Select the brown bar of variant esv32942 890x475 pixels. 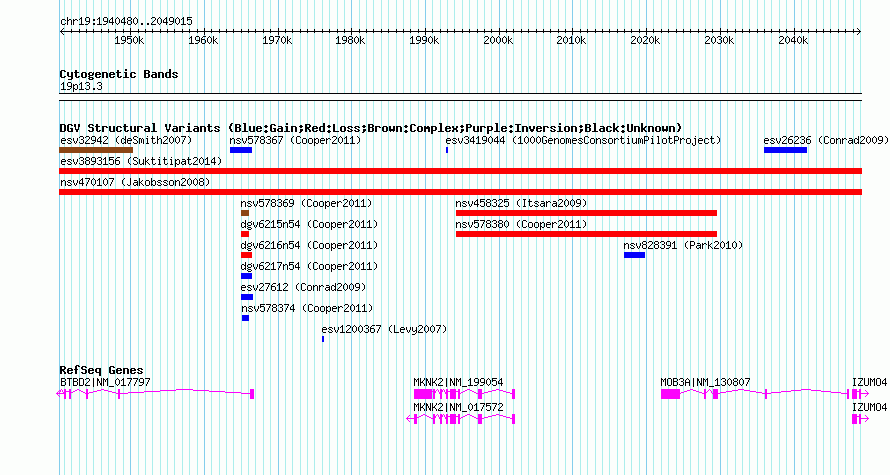pos(96,150)
